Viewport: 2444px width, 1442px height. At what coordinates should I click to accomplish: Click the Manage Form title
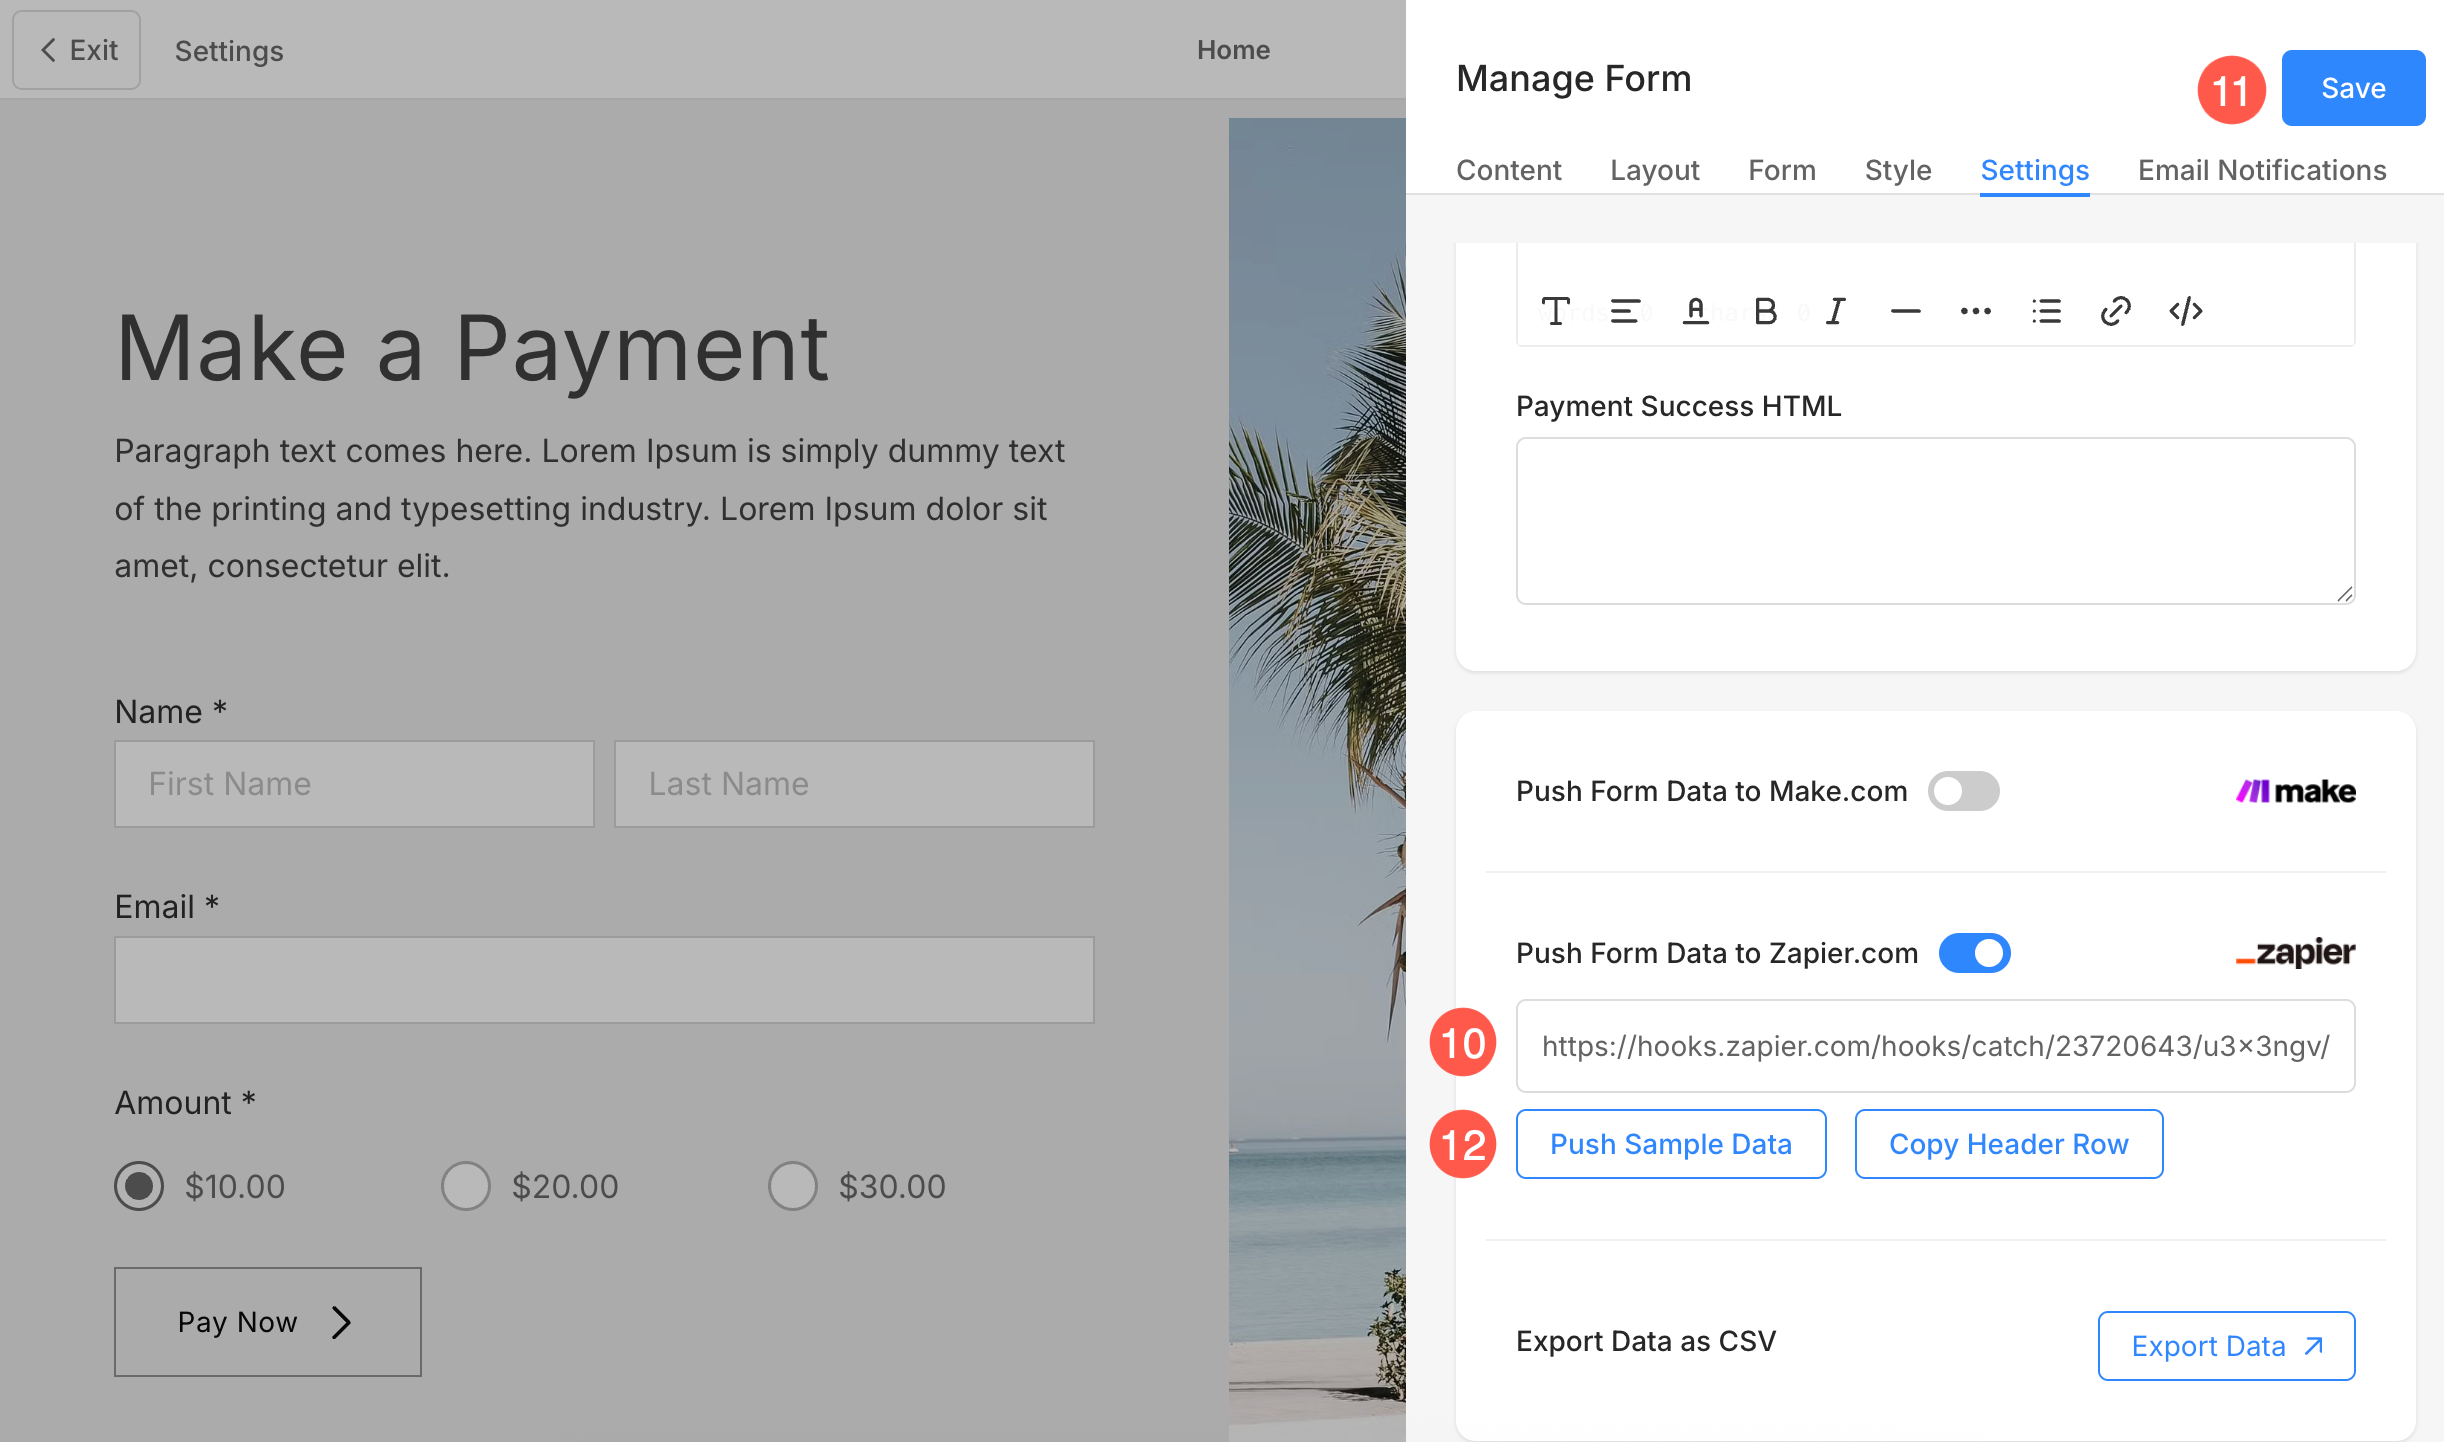coord(1573,78)
